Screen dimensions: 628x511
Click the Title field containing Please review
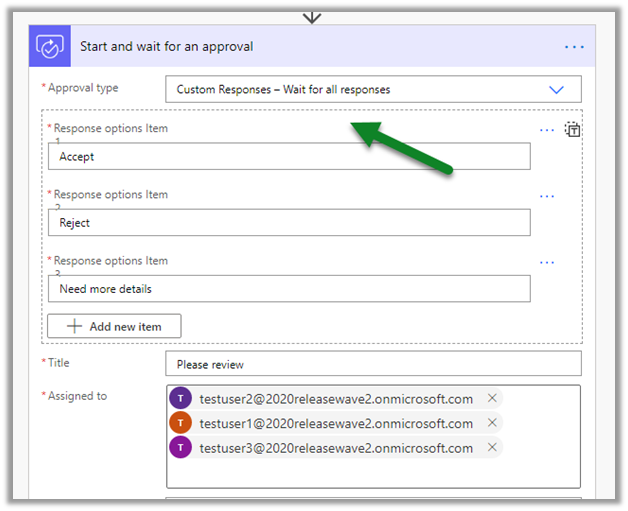(x=372, y=364)
